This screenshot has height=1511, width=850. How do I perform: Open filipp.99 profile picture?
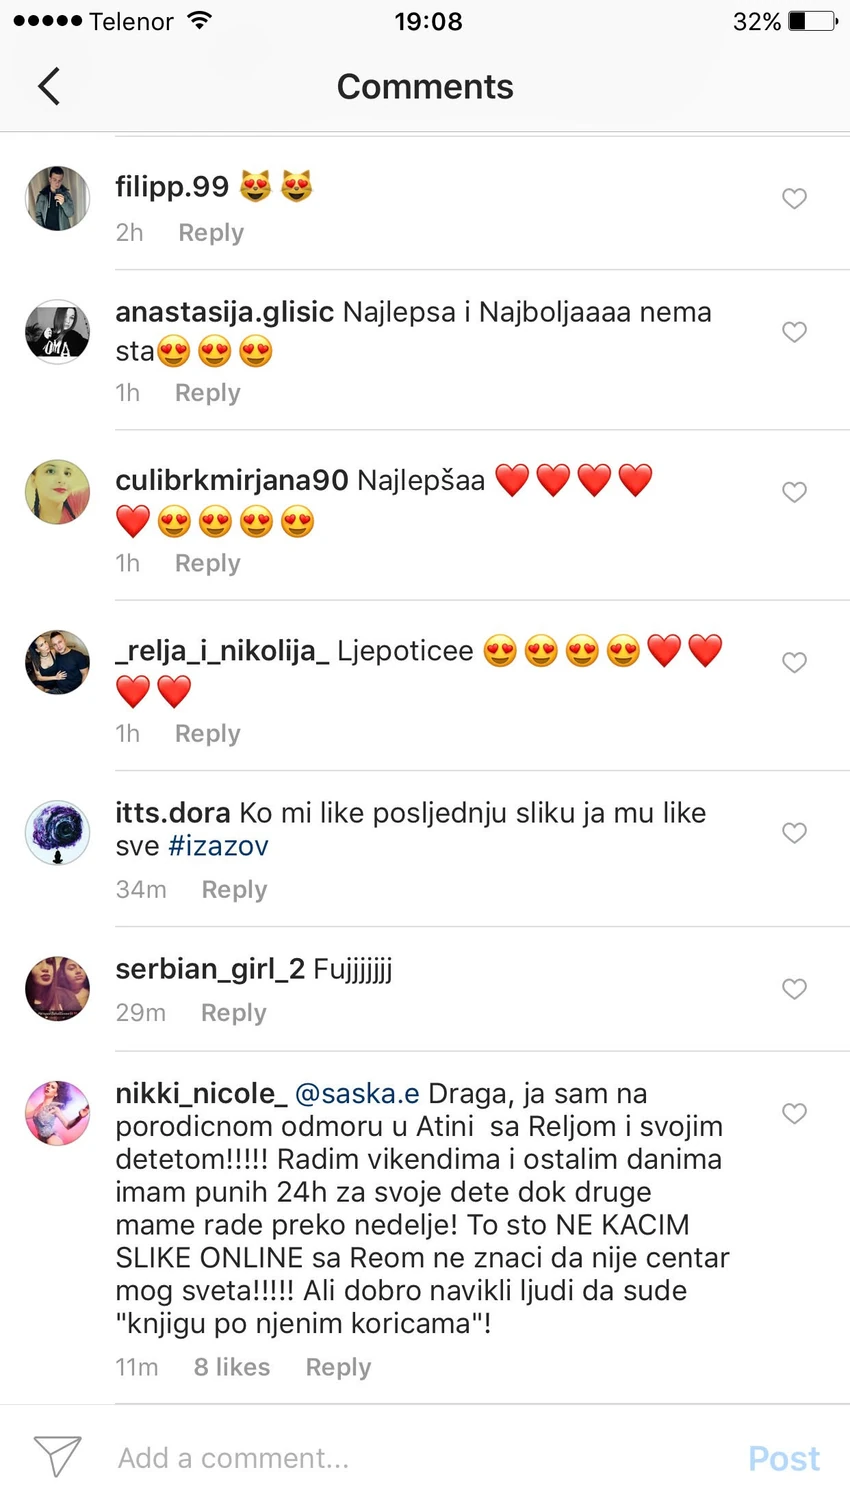pos(57,198)
